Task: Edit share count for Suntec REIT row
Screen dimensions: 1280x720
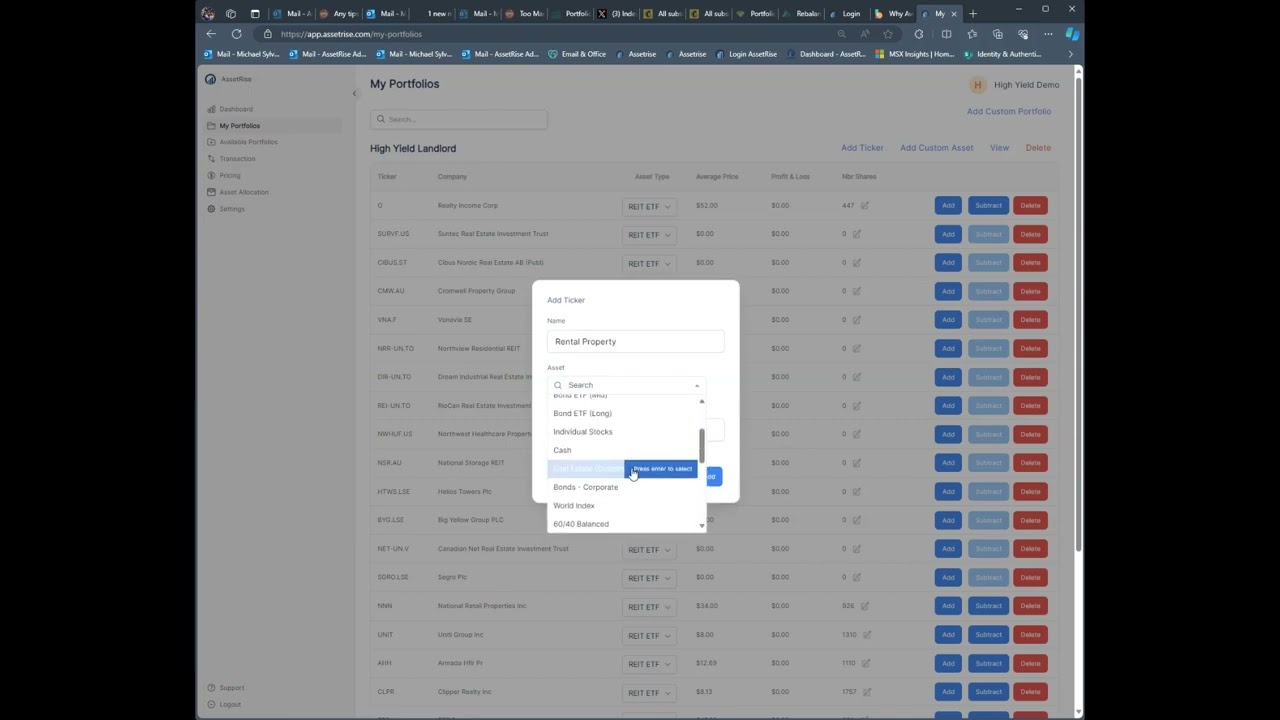Action: 858,234
